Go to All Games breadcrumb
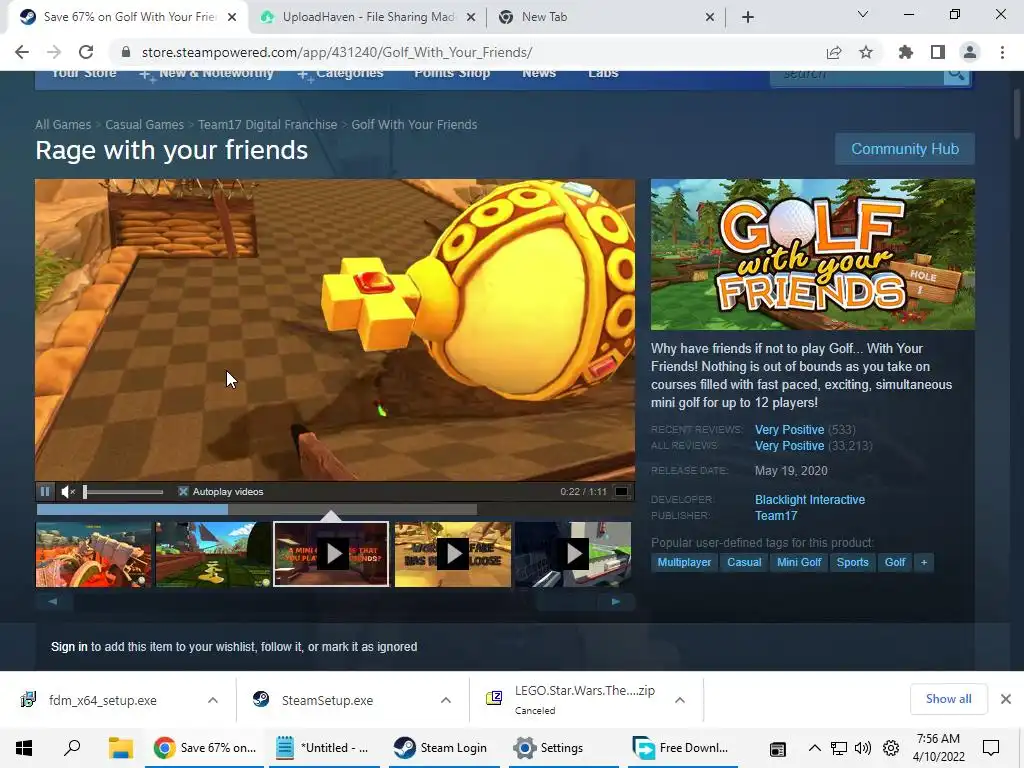The height and width of the screenshot is (768, 1024). click(x=63, y=125)
